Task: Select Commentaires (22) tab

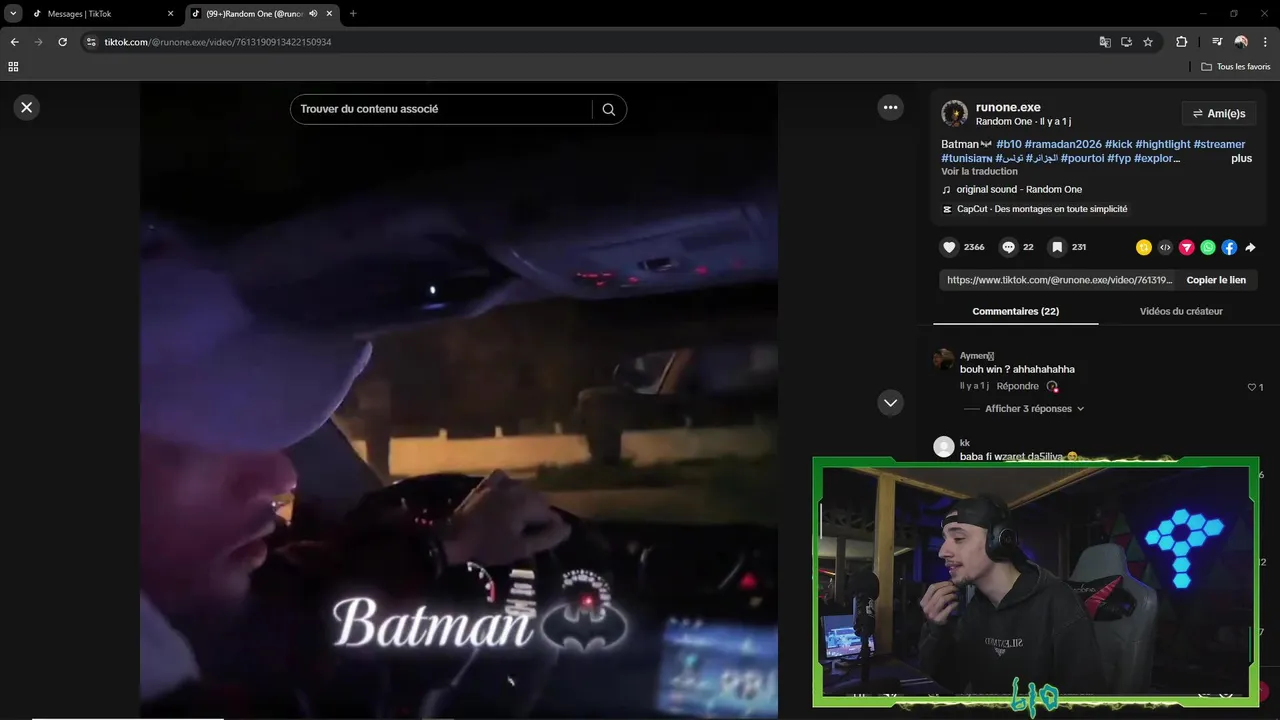Action: [x=1015, y=311]
